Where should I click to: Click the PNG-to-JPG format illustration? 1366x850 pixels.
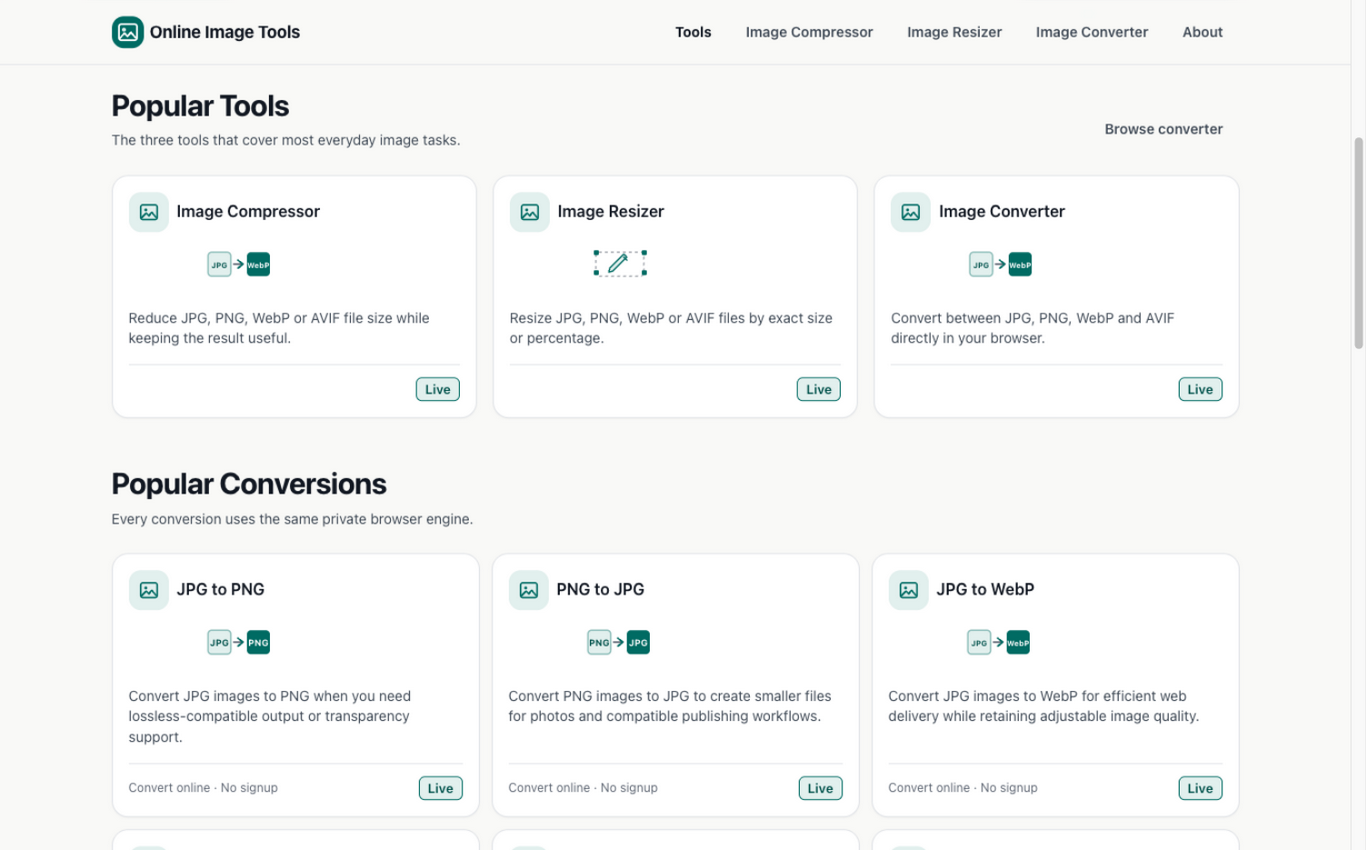(619, 642)
